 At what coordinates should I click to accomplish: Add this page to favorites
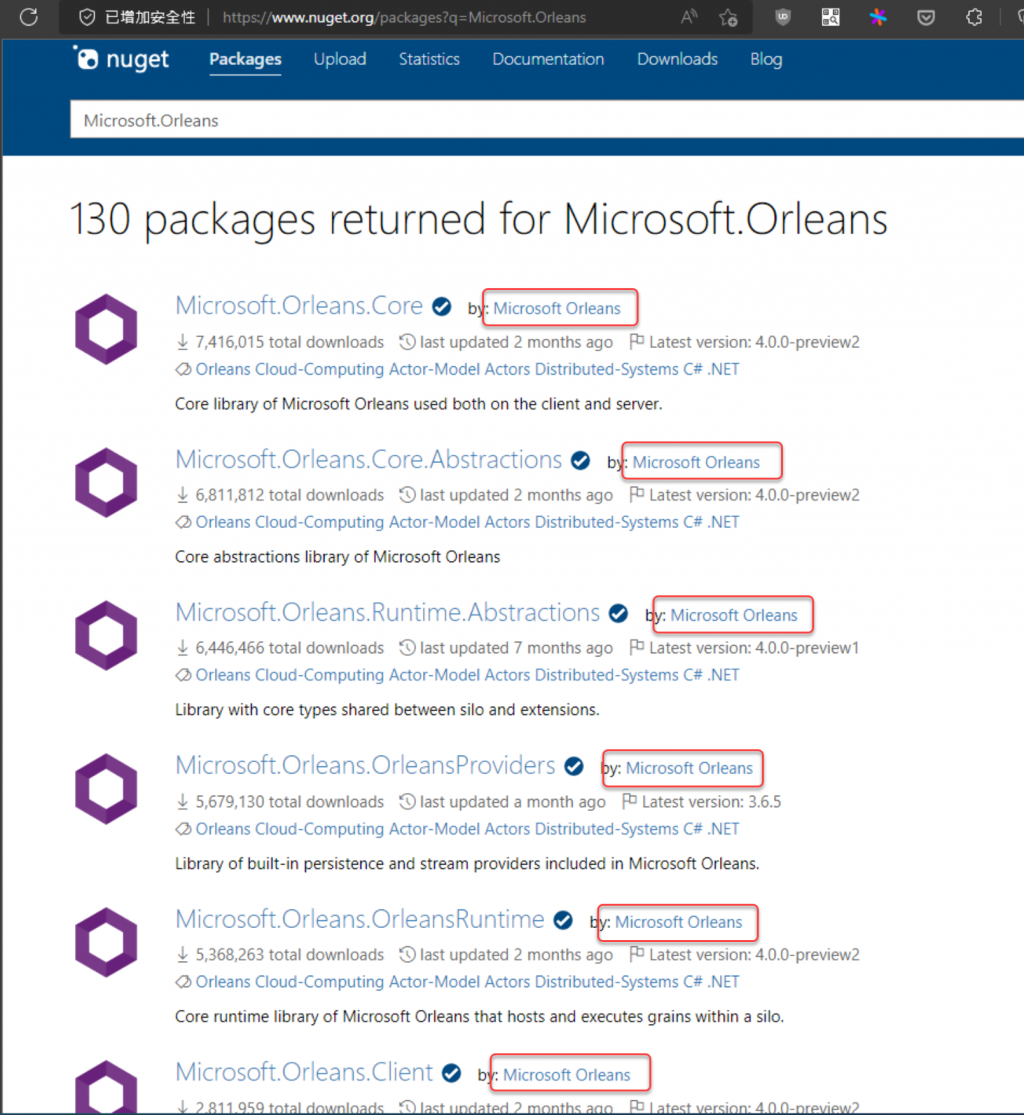click(x=729, y=17)
